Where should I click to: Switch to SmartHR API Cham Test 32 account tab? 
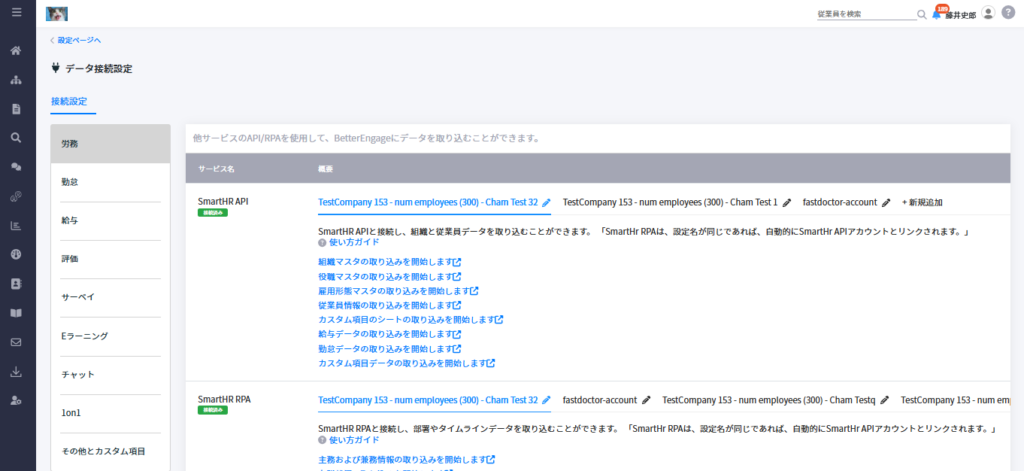(x=428, y=203)
